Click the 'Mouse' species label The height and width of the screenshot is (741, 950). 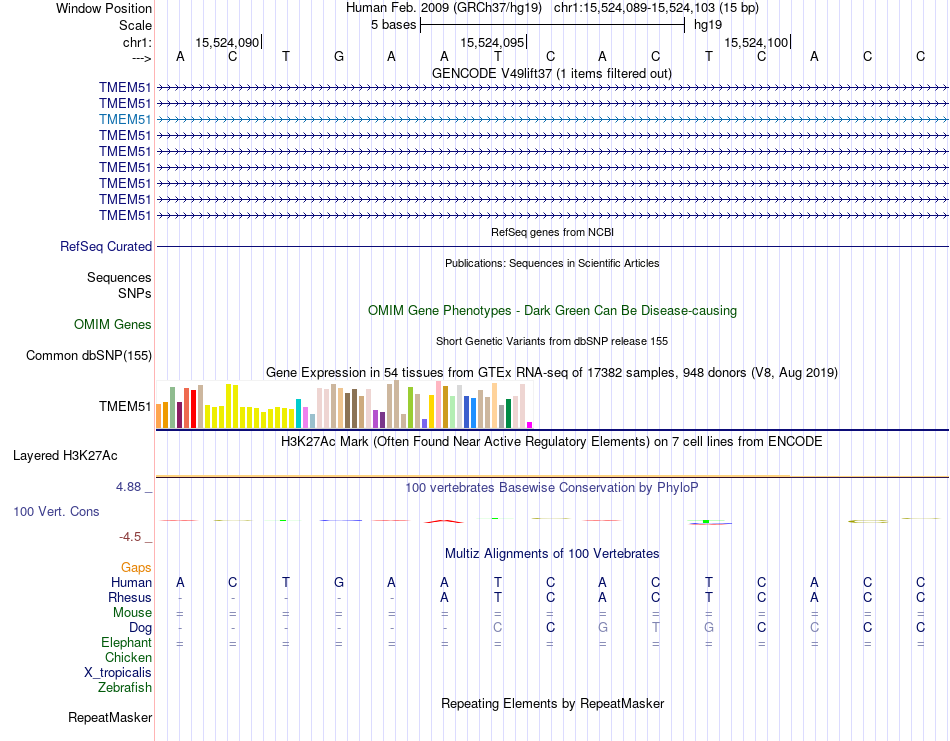(x=132, y=613)
